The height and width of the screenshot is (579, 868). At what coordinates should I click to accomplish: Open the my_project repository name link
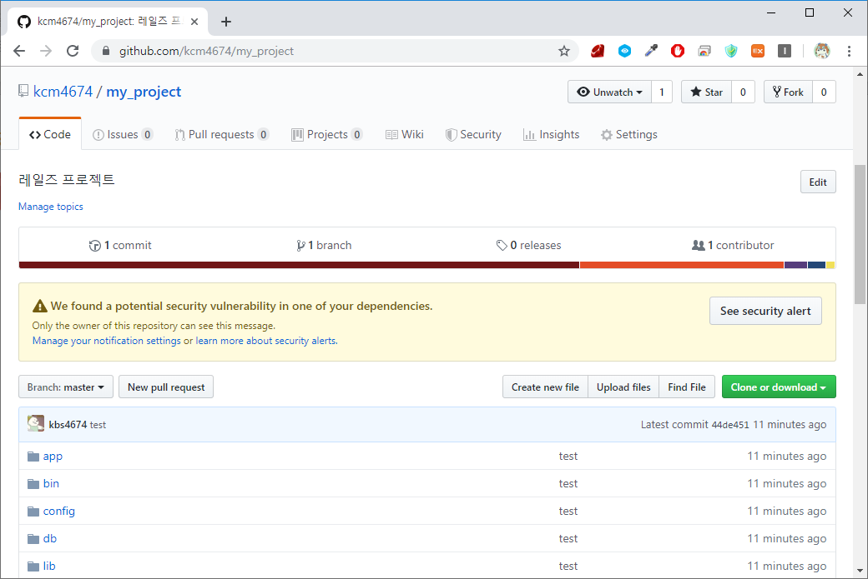click(x=143, y=91)
